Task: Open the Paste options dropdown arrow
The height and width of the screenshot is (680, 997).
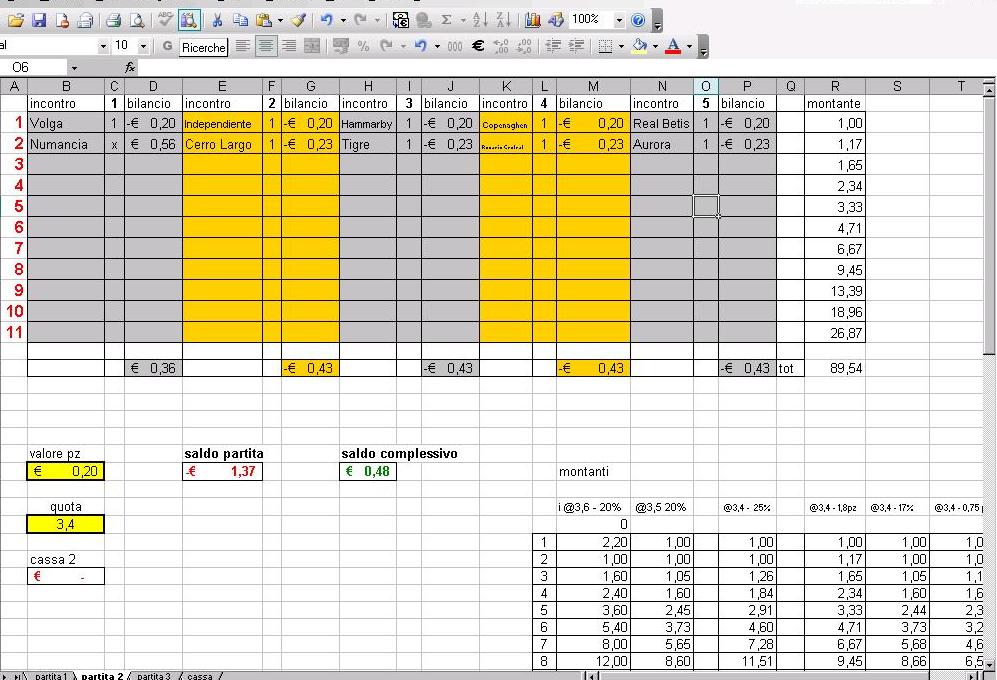Action: (280, 20)
